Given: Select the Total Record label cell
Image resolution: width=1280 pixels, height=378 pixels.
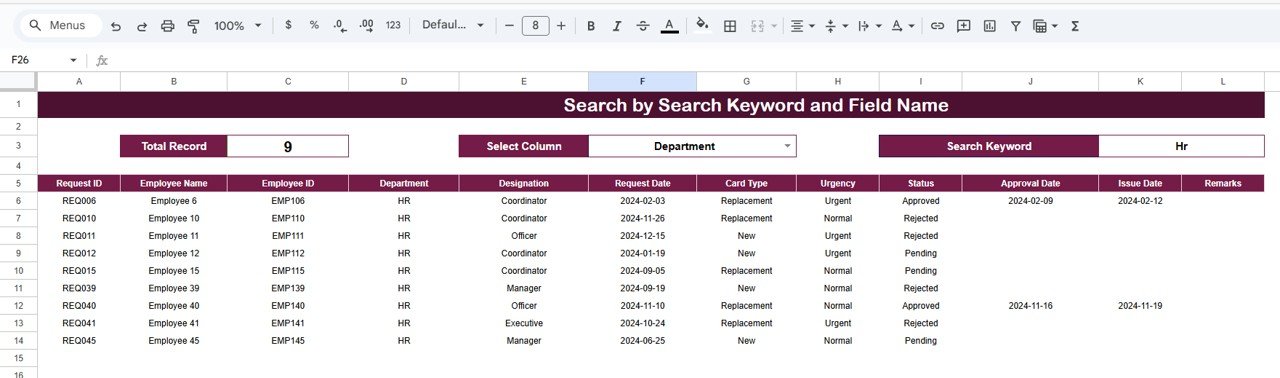Looking at the screenshot, I should coord(174,146).
